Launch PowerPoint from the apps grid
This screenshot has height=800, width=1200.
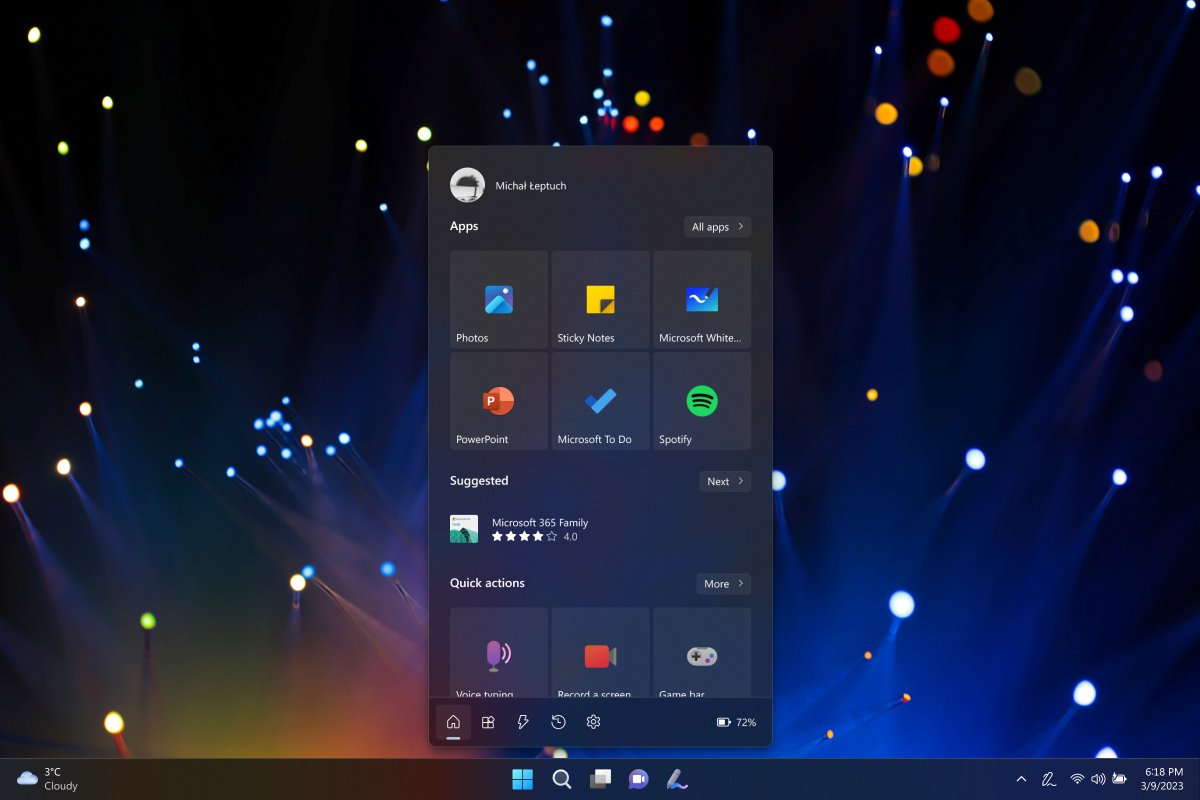point(499,401)
